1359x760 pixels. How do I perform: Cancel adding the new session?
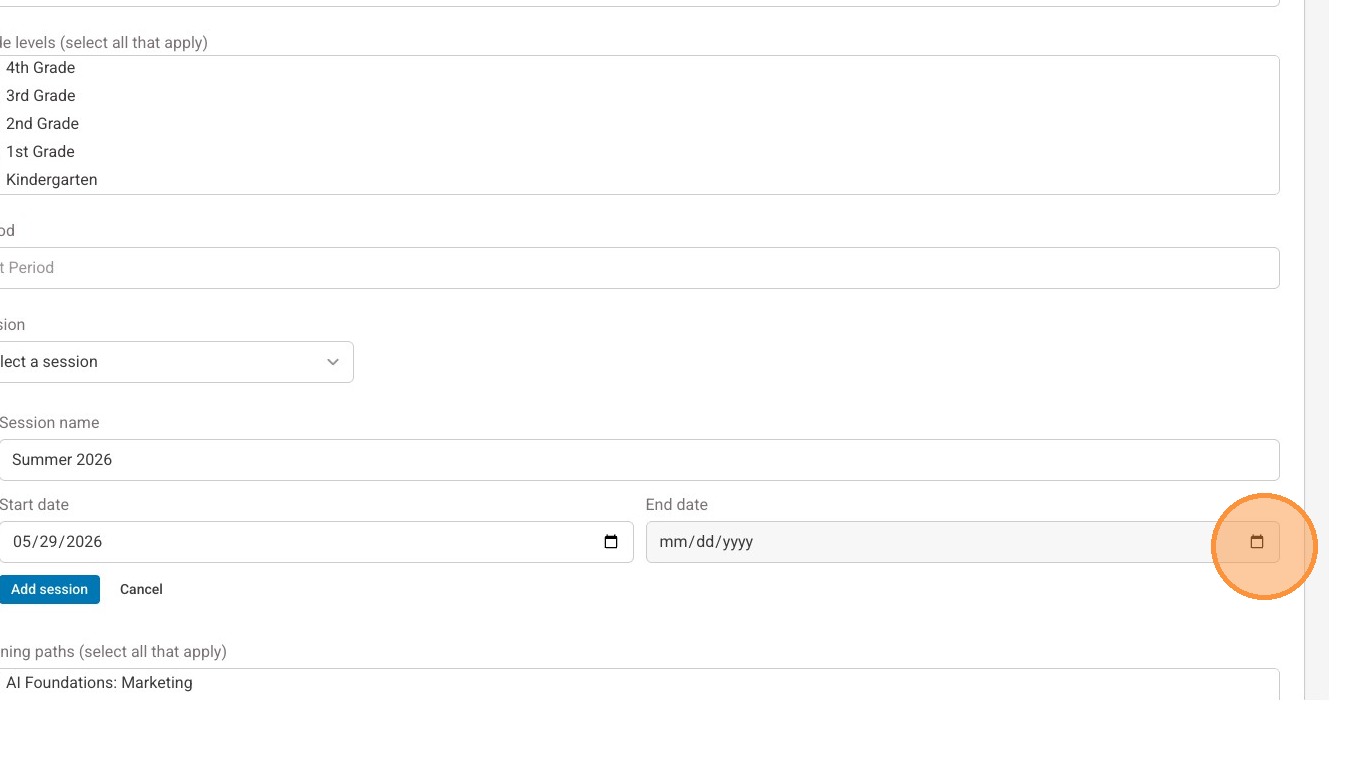coord(141,589)
